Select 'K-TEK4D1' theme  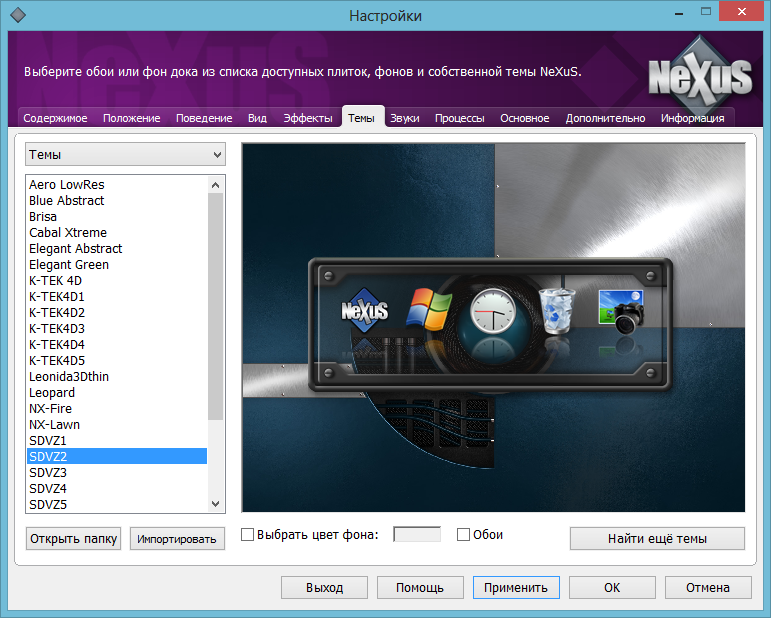(x=117, y=296)
